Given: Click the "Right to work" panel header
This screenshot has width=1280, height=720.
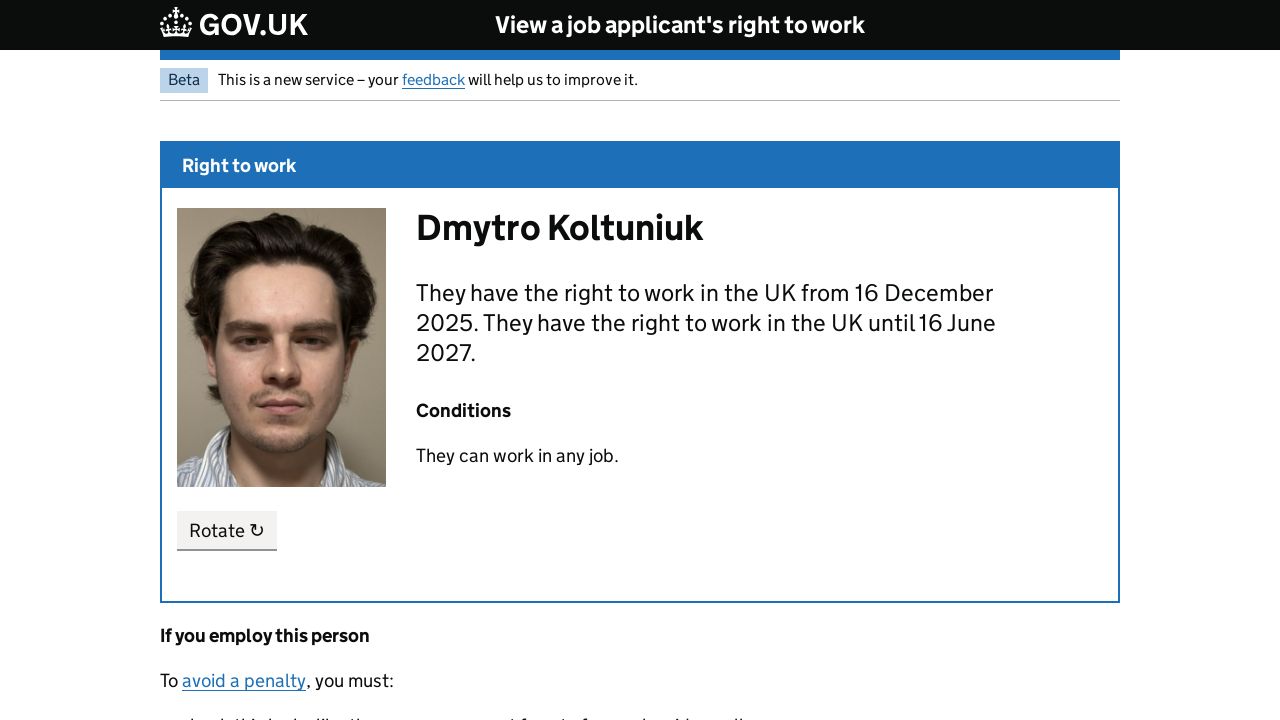Looking at the screenshot, I should pos(239,166).
